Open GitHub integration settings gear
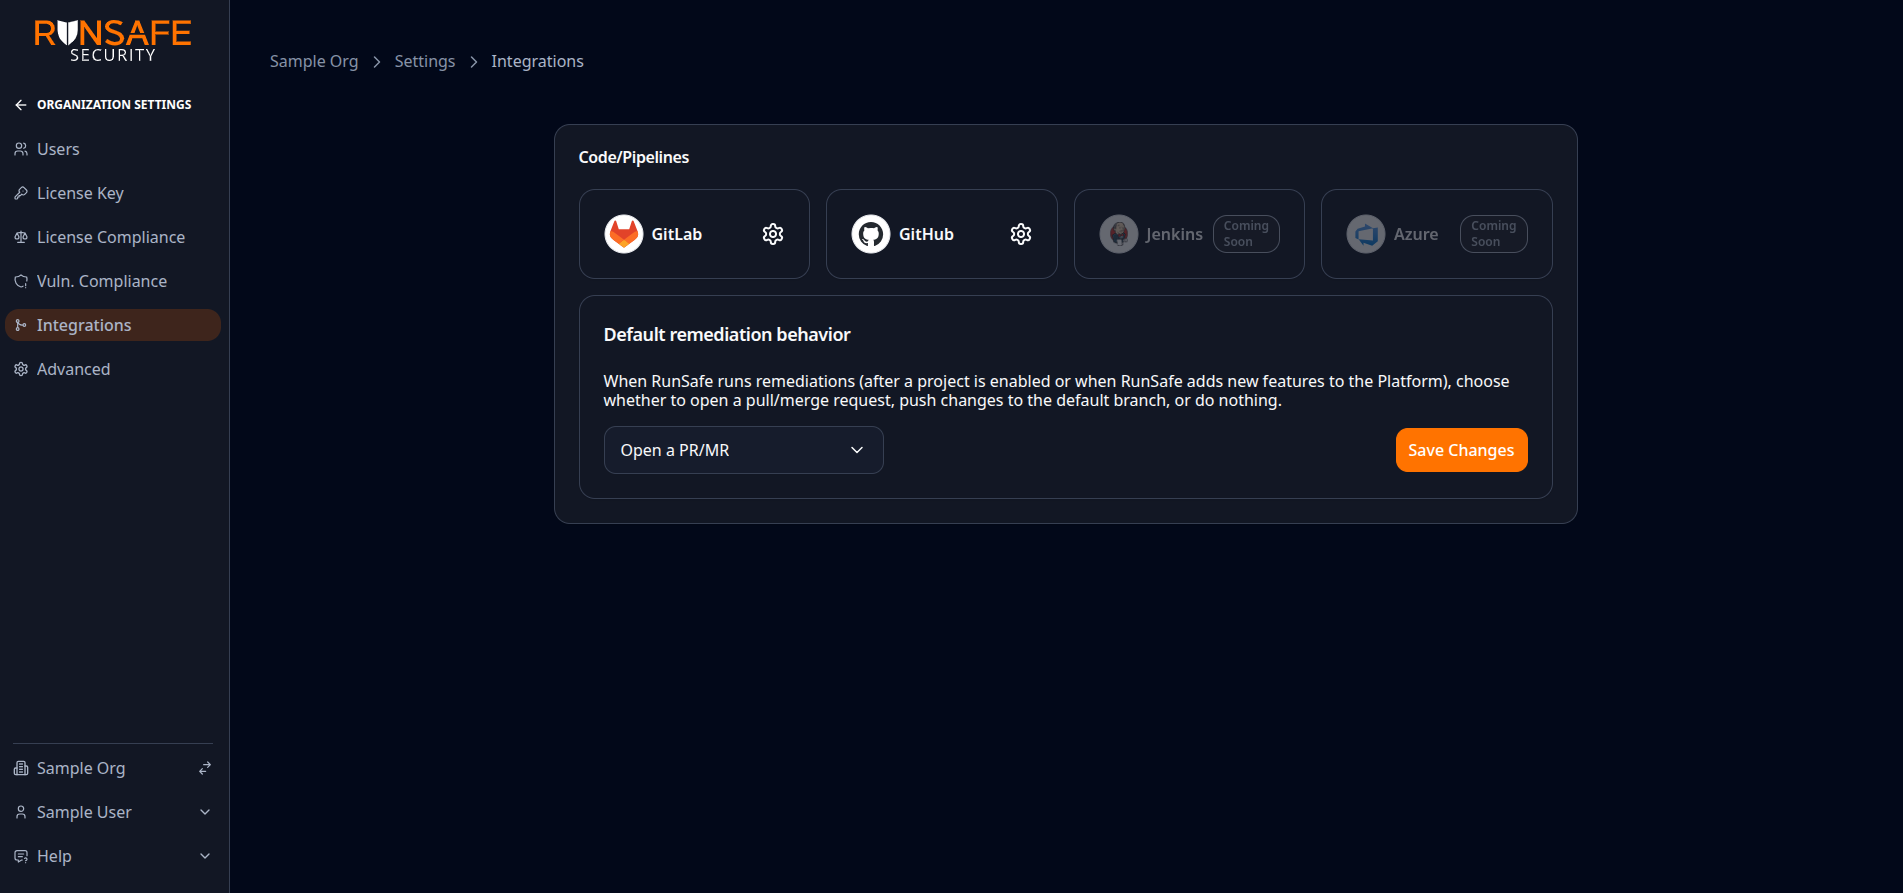The width and height of the screenshot is (1903, 893). pyautogui.click(x=1021, y=234)
